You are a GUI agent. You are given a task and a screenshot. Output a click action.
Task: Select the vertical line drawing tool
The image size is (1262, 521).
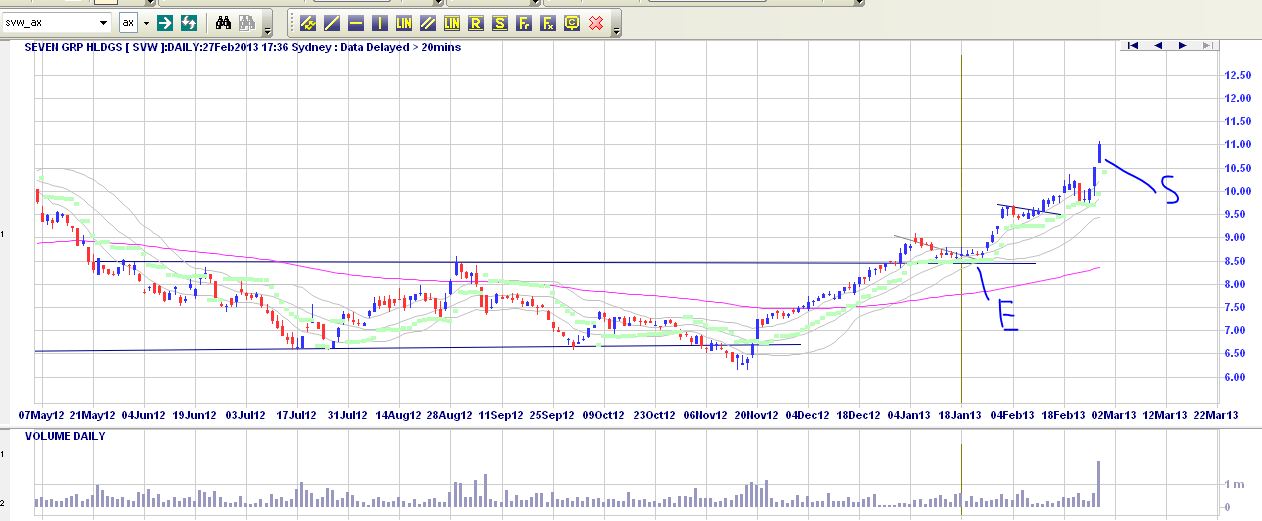coord(380,22)
